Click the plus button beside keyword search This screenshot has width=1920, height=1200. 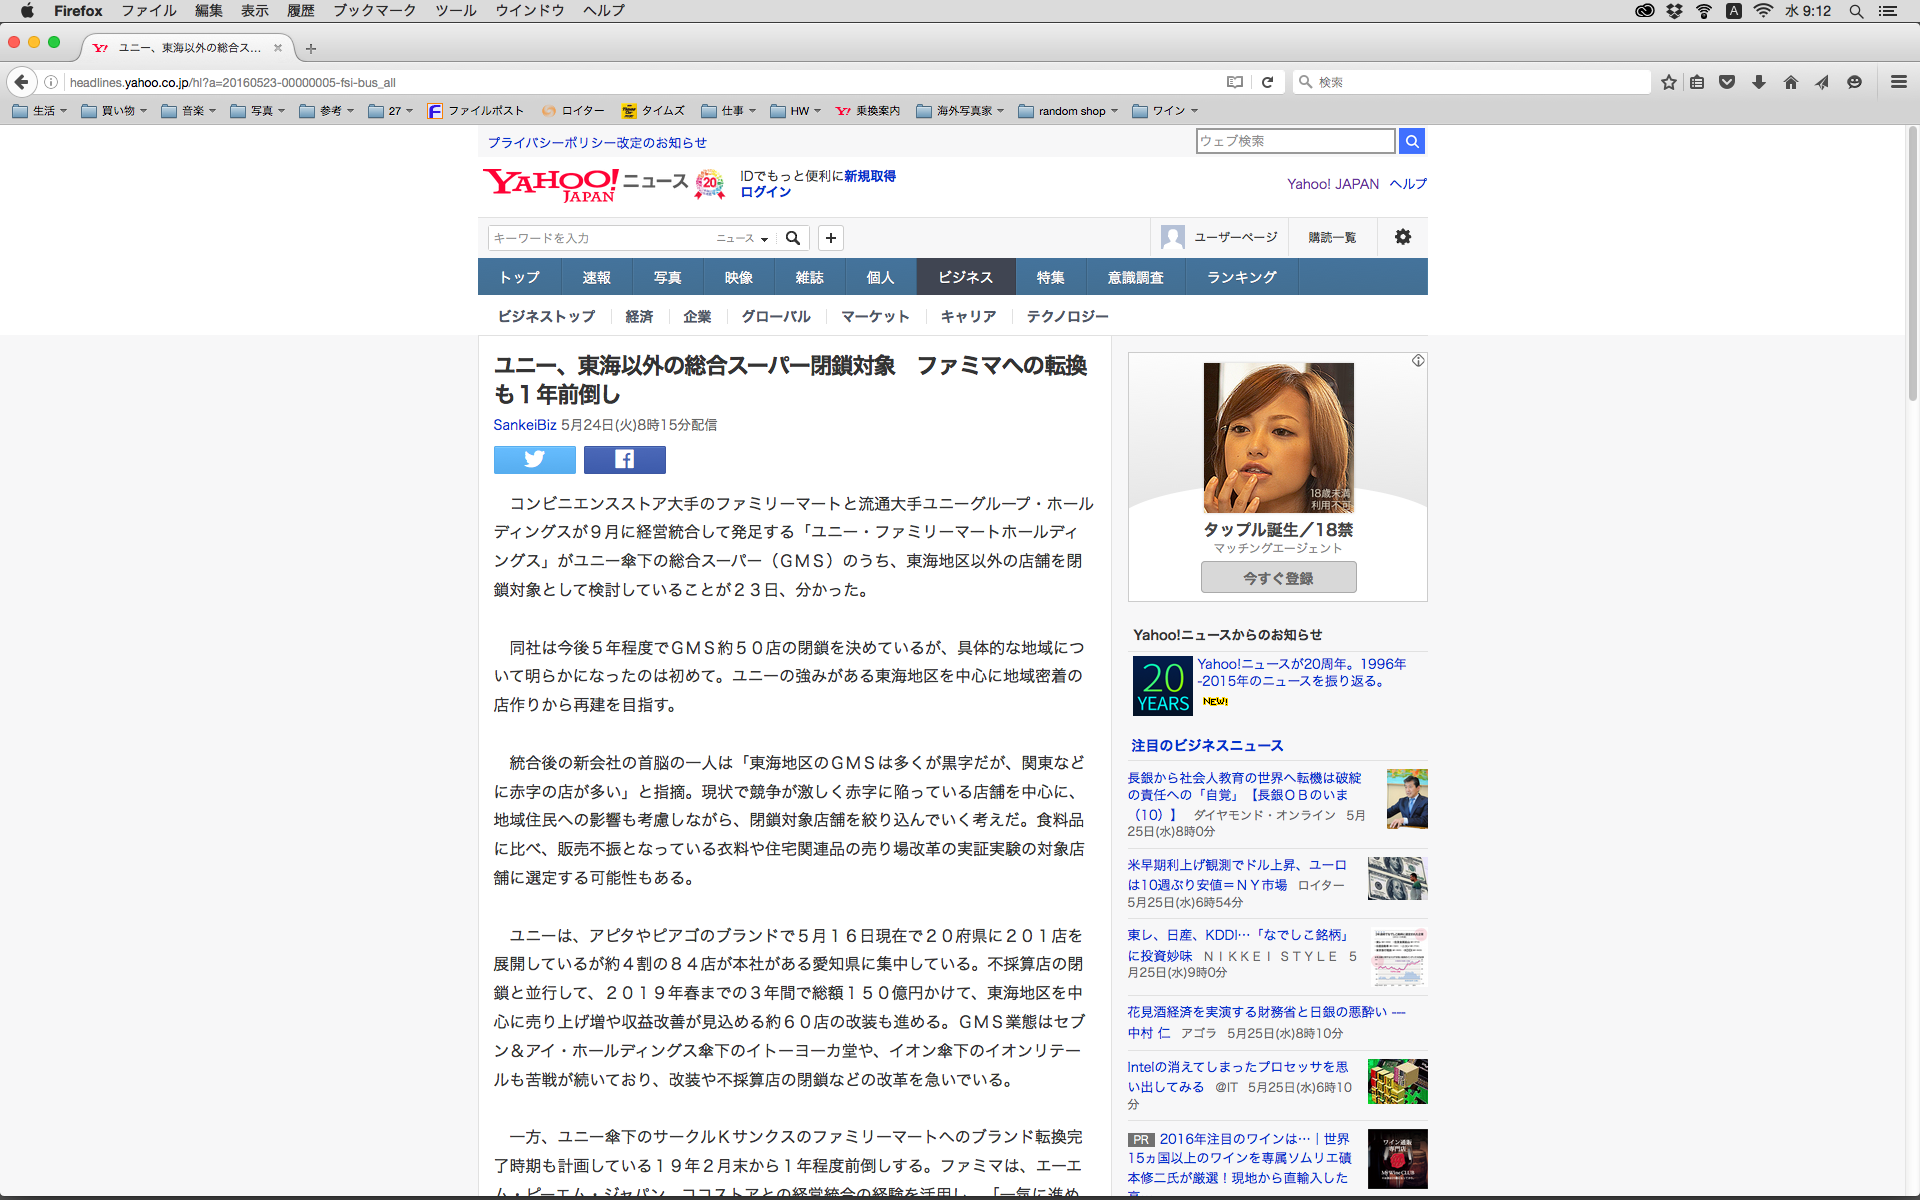(x=830, y=238)
